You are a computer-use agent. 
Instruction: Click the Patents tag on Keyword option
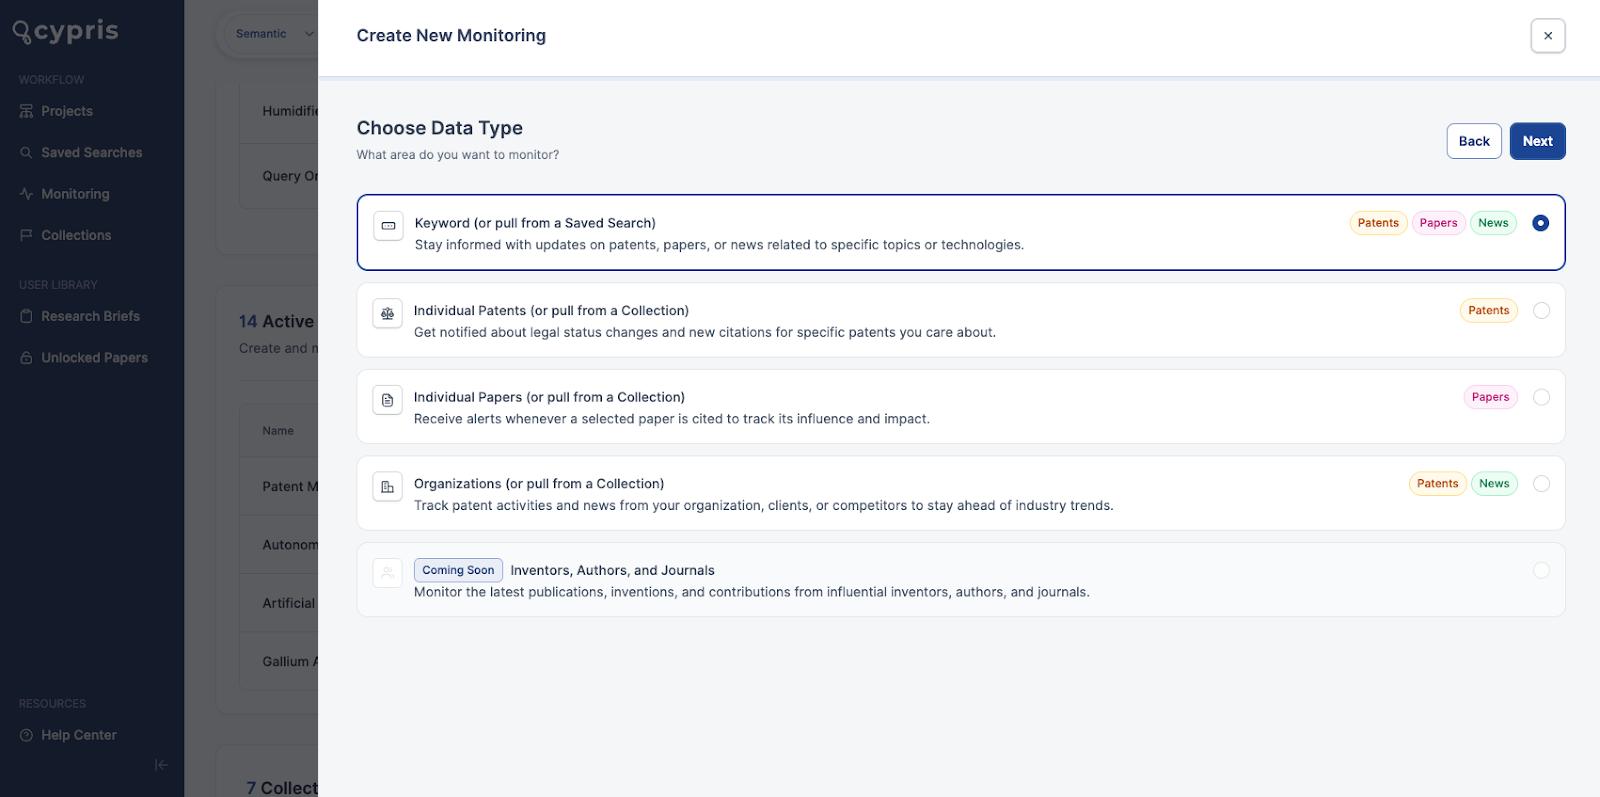1378,223
